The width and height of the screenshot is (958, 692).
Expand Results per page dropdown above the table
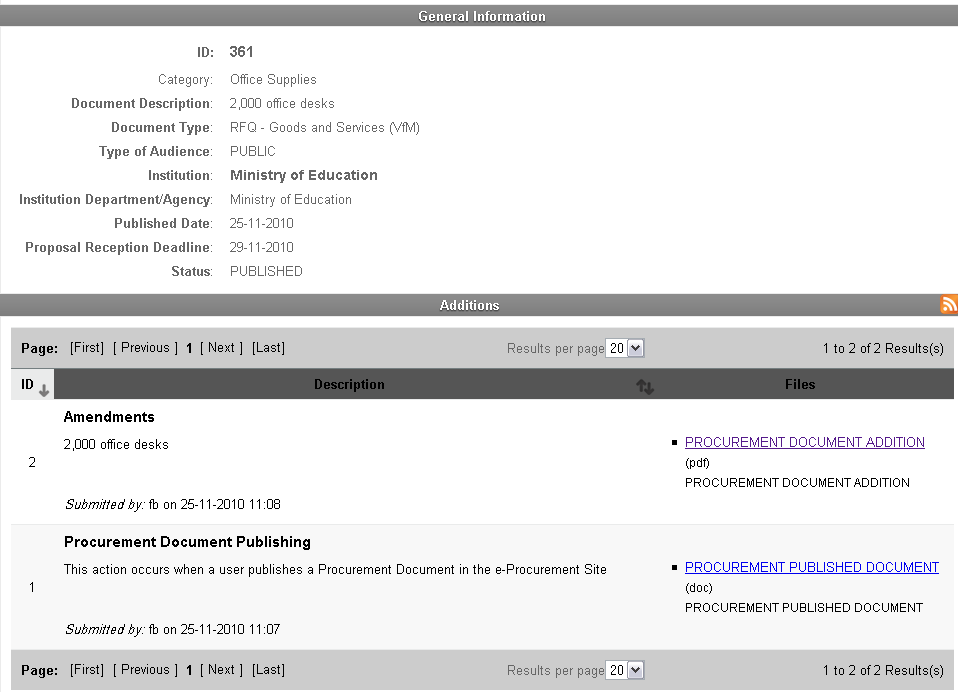coord(626,348)
